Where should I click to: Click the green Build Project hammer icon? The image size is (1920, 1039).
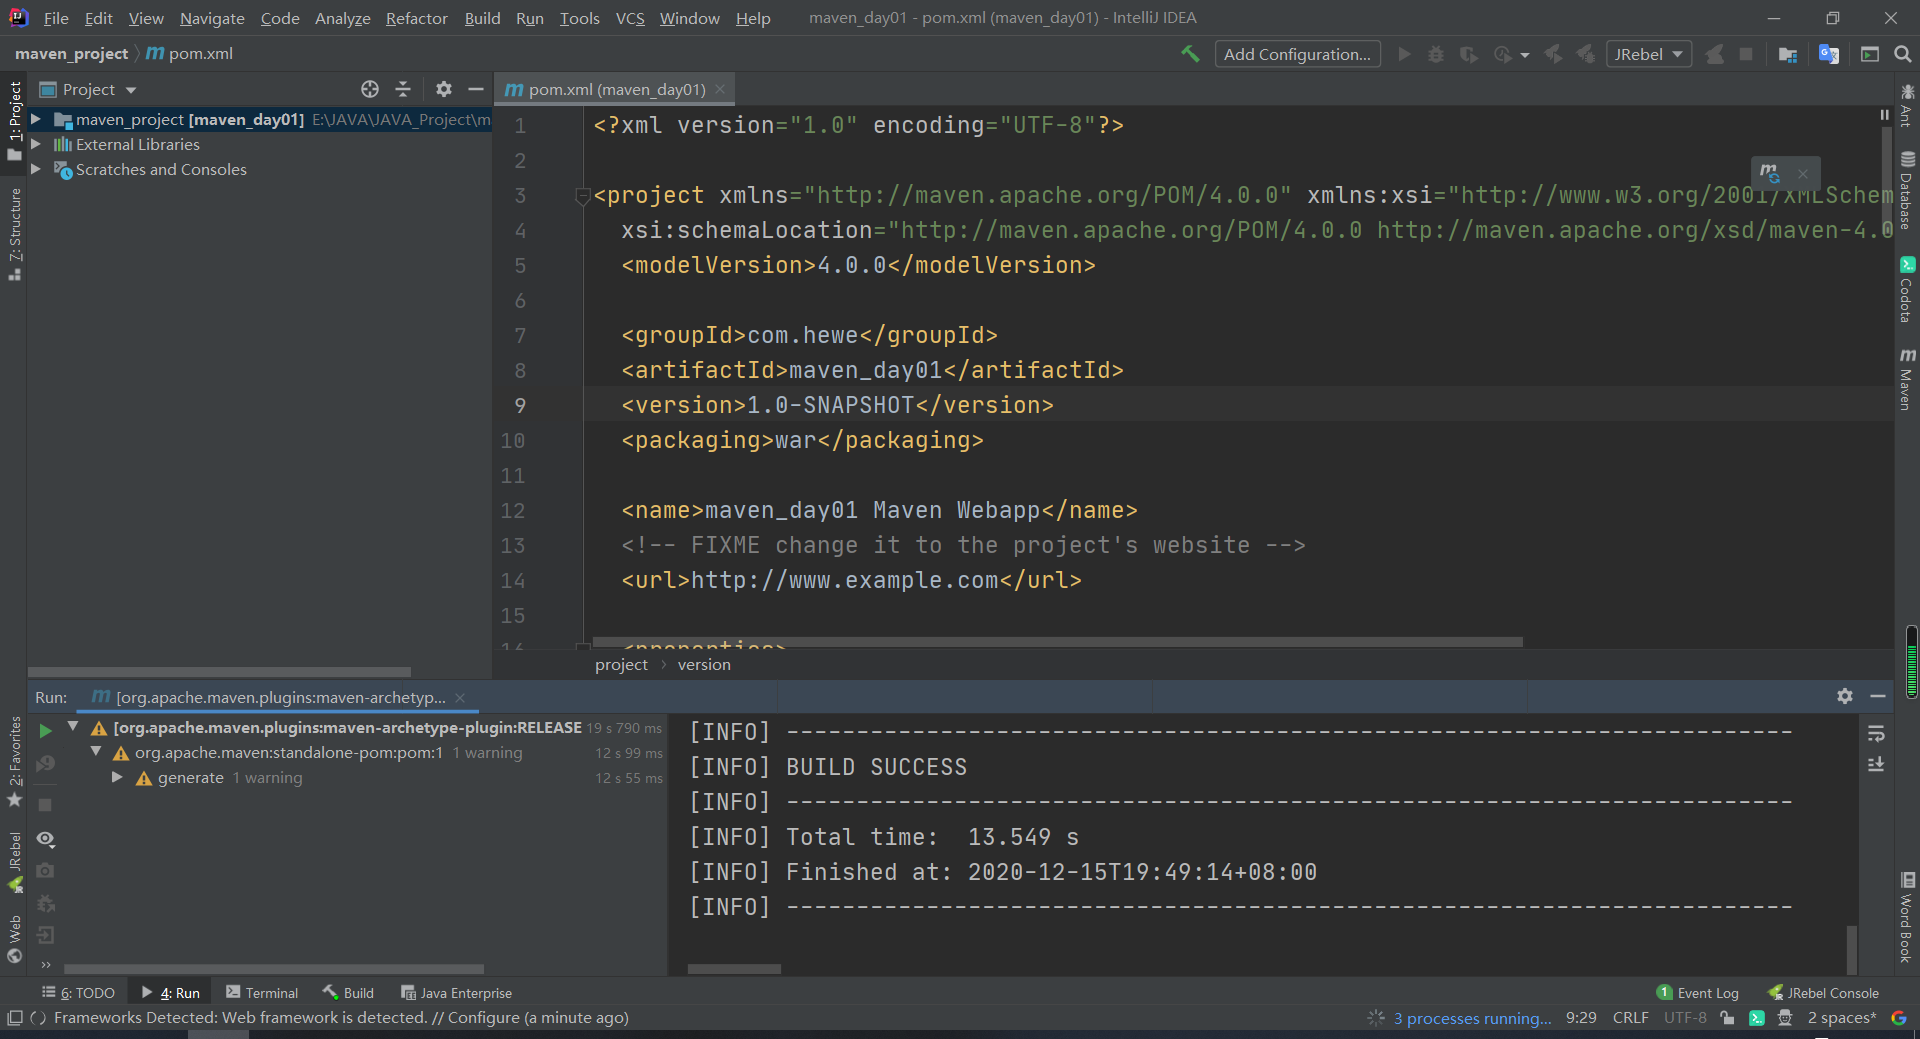coord(1190,54)
